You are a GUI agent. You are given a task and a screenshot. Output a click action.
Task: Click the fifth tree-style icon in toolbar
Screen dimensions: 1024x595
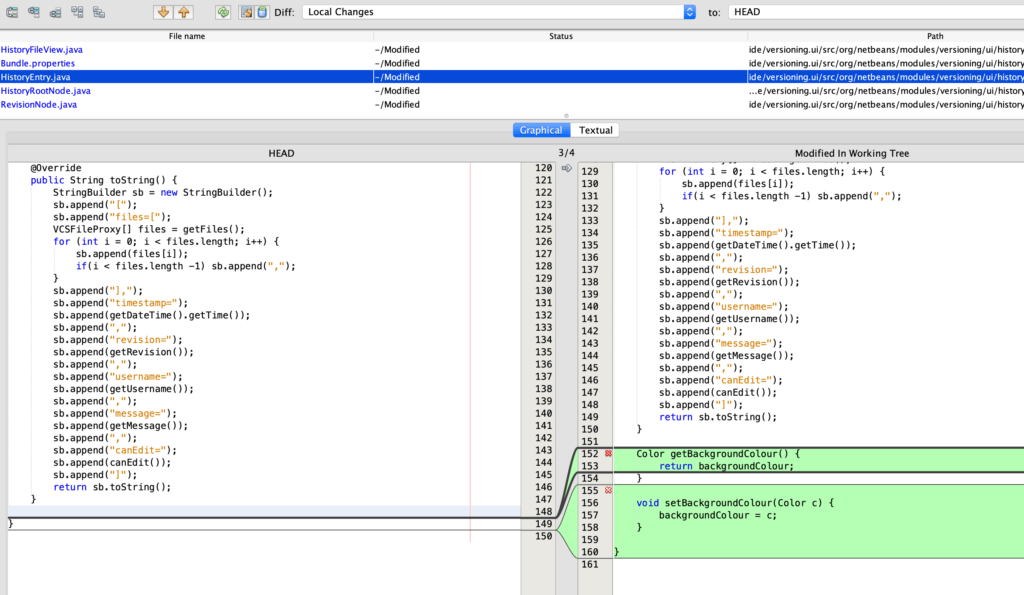[x=99, y=12]
